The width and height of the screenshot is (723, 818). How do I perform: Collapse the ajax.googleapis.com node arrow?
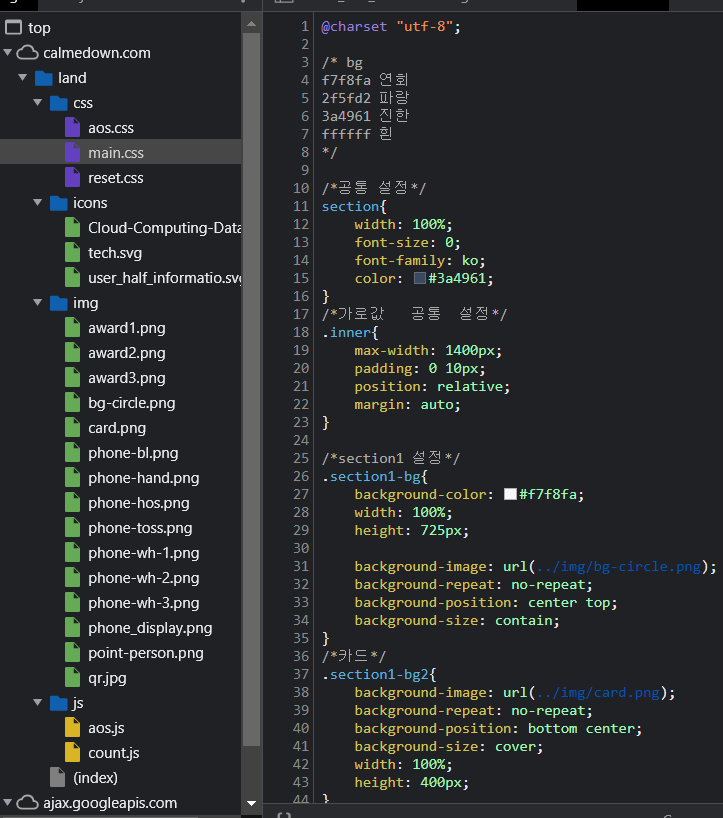tap(7, 802)
